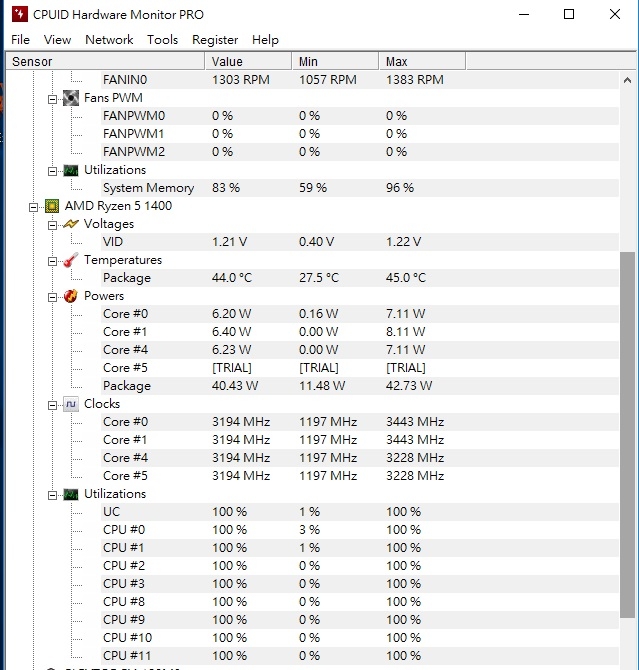
Task: Select the System Memory row
Action: (x=359, y=188)
